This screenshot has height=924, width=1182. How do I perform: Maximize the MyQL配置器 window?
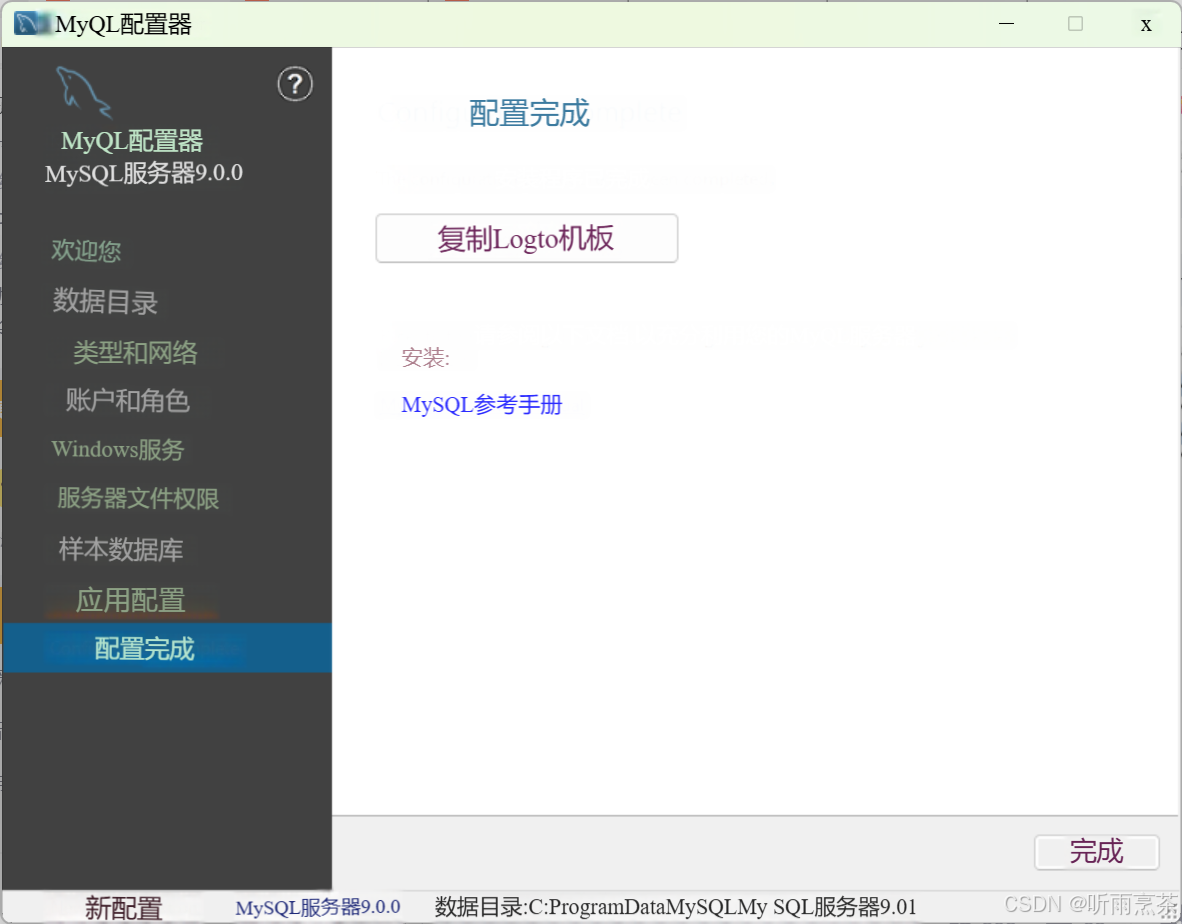(1076, 24)
